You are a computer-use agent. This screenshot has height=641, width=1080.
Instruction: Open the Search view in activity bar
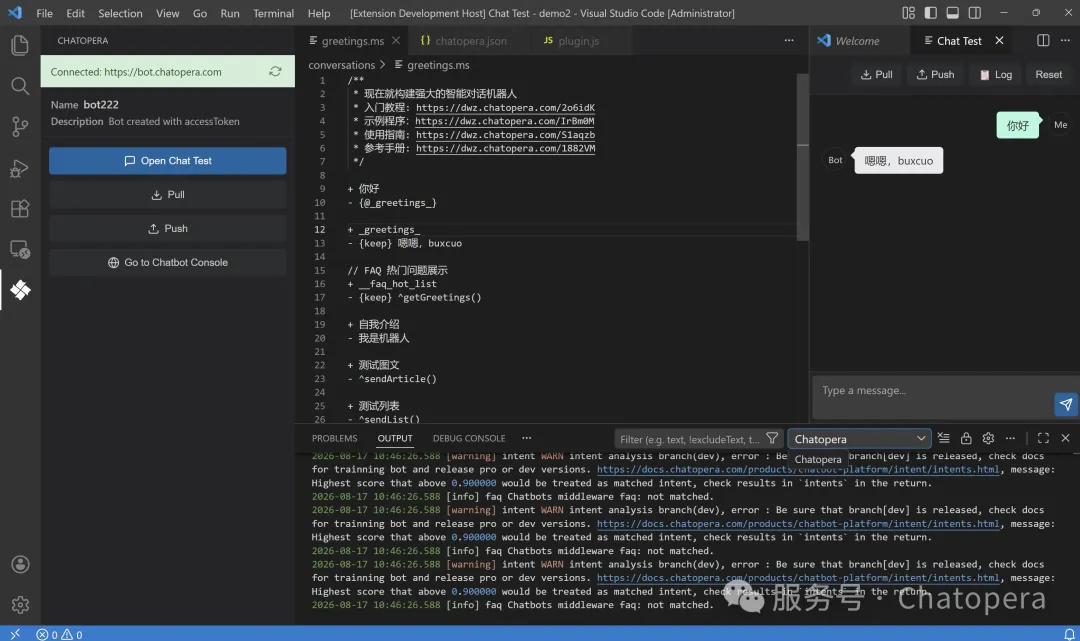(20, 86)
